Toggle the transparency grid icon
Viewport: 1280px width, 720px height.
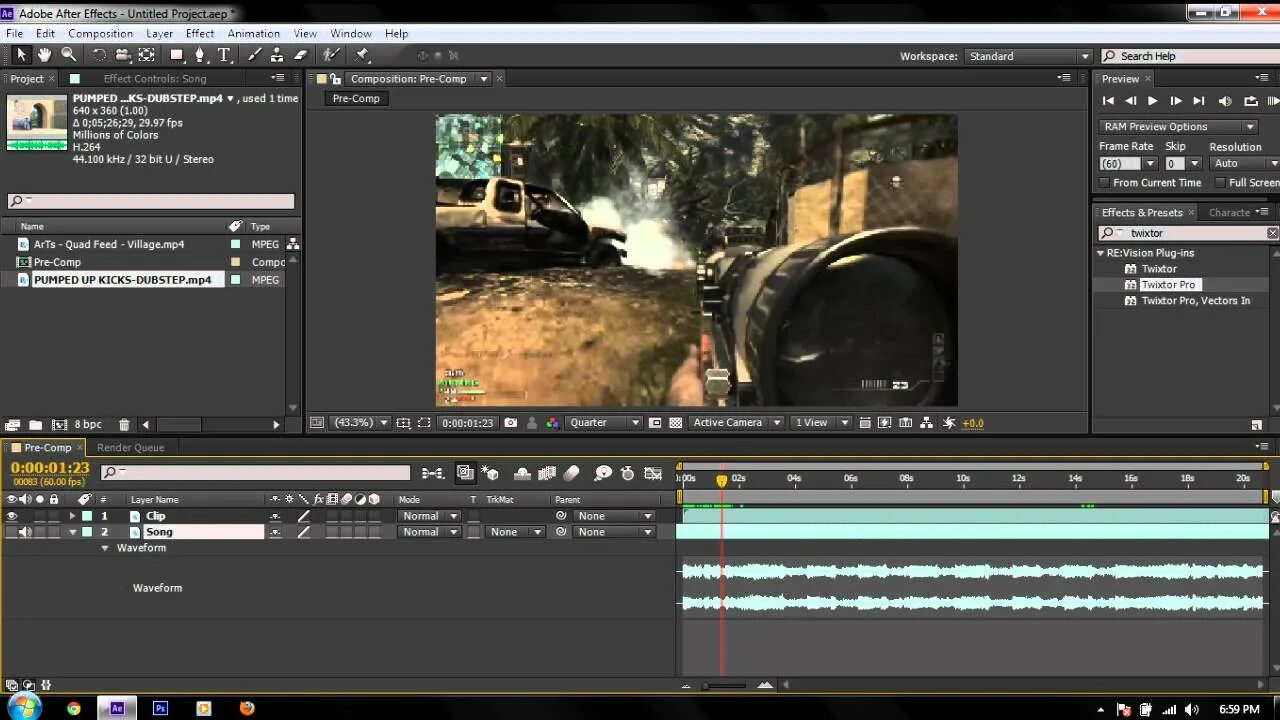[675, 423]
